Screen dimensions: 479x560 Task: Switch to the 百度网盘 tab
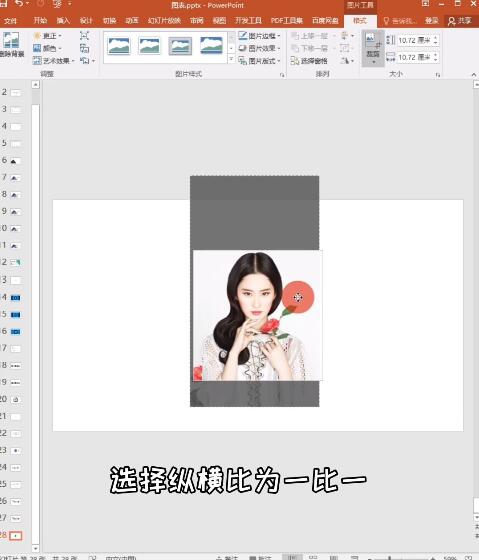[325, 21]
